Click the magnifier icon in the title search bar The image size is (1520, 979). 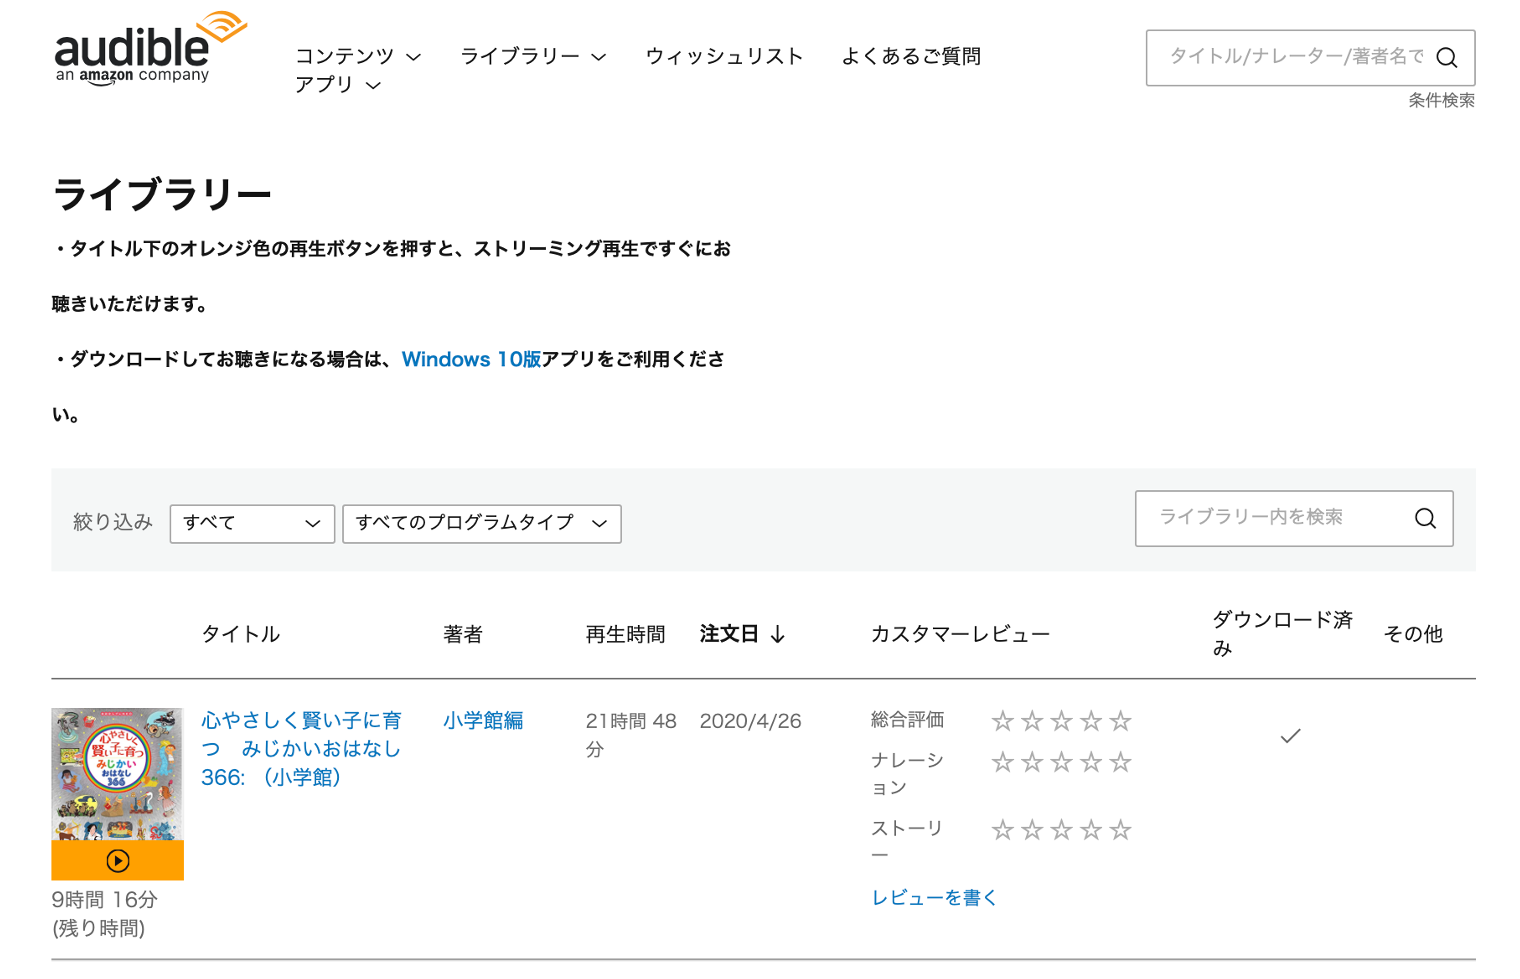point(1447,57)
